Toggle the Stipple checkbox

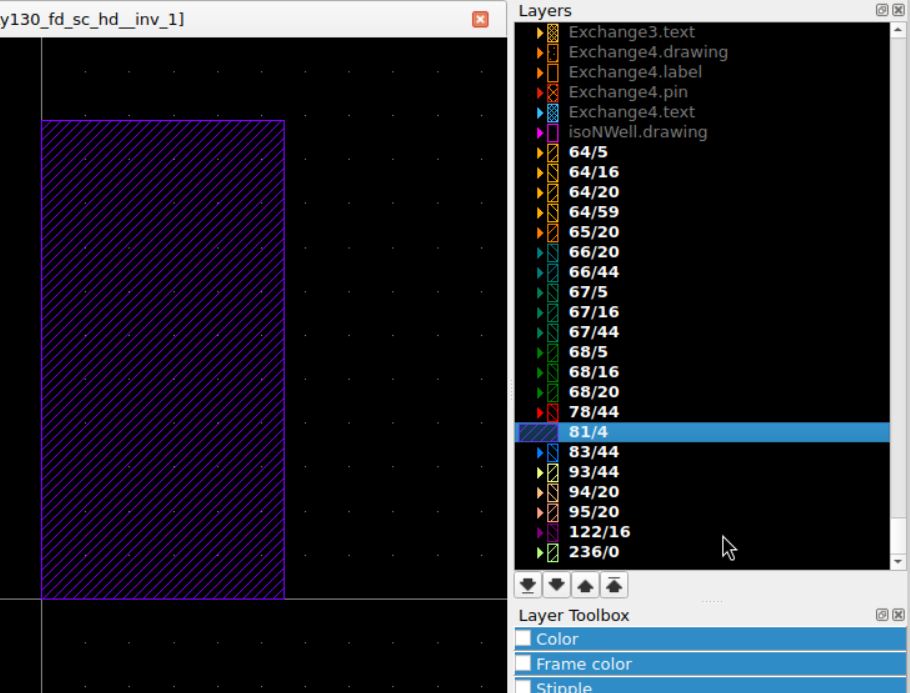523,686
